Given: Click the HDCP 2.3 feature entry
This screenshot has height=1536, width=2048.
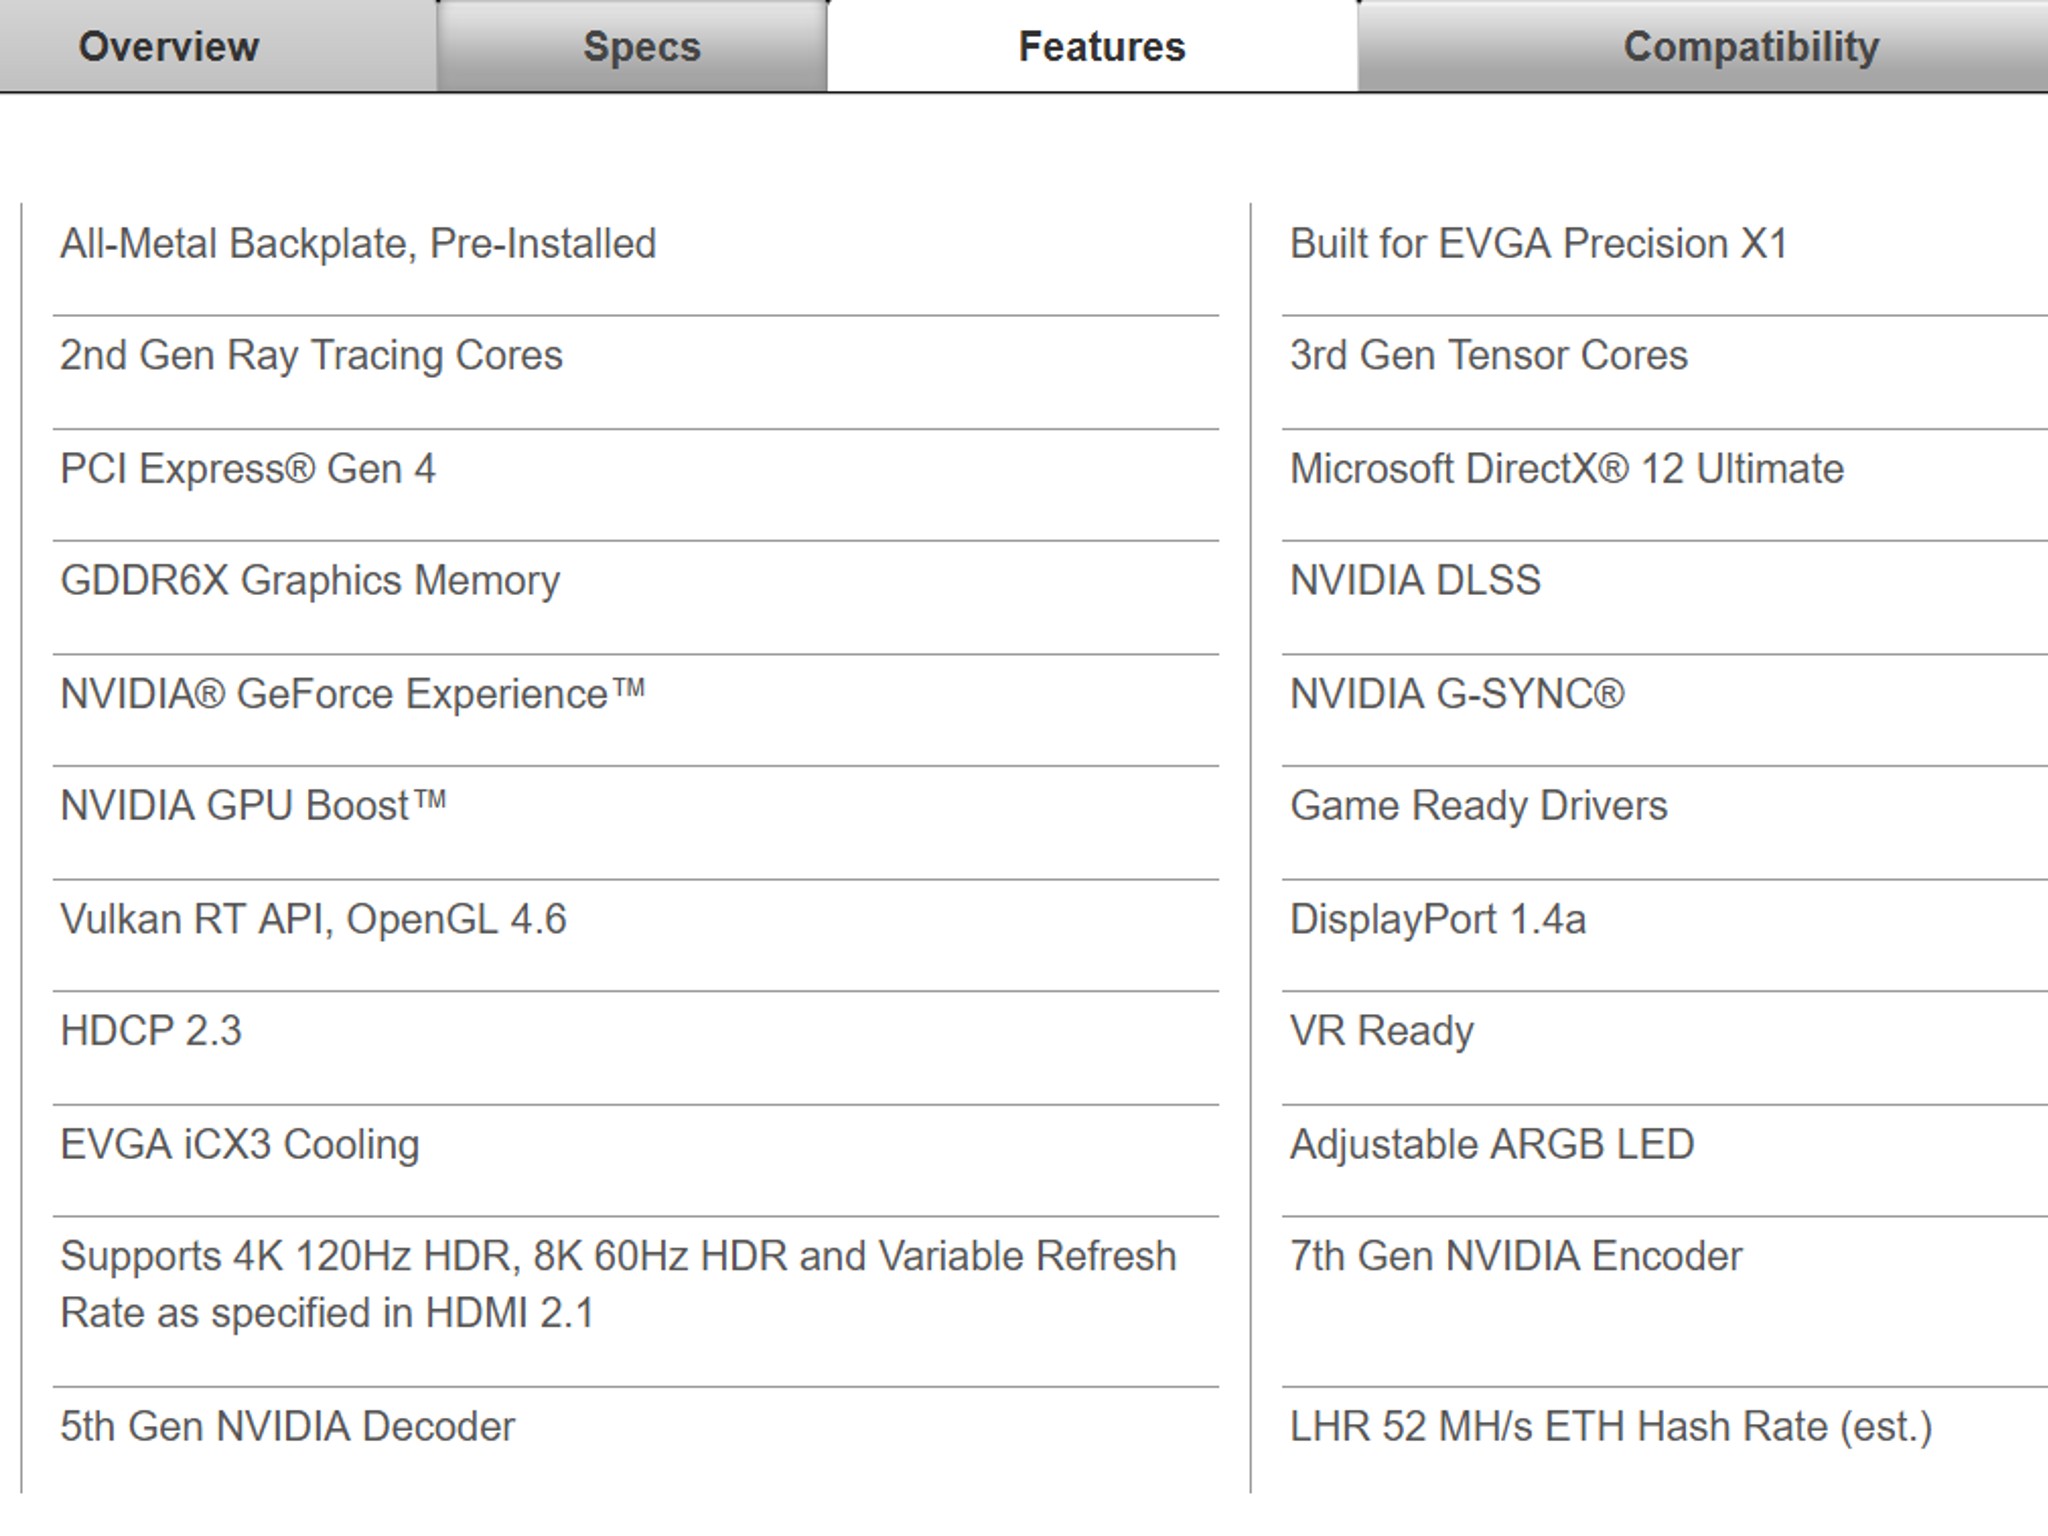Looking at the screenshot, I should click(x=151, y=1031).
